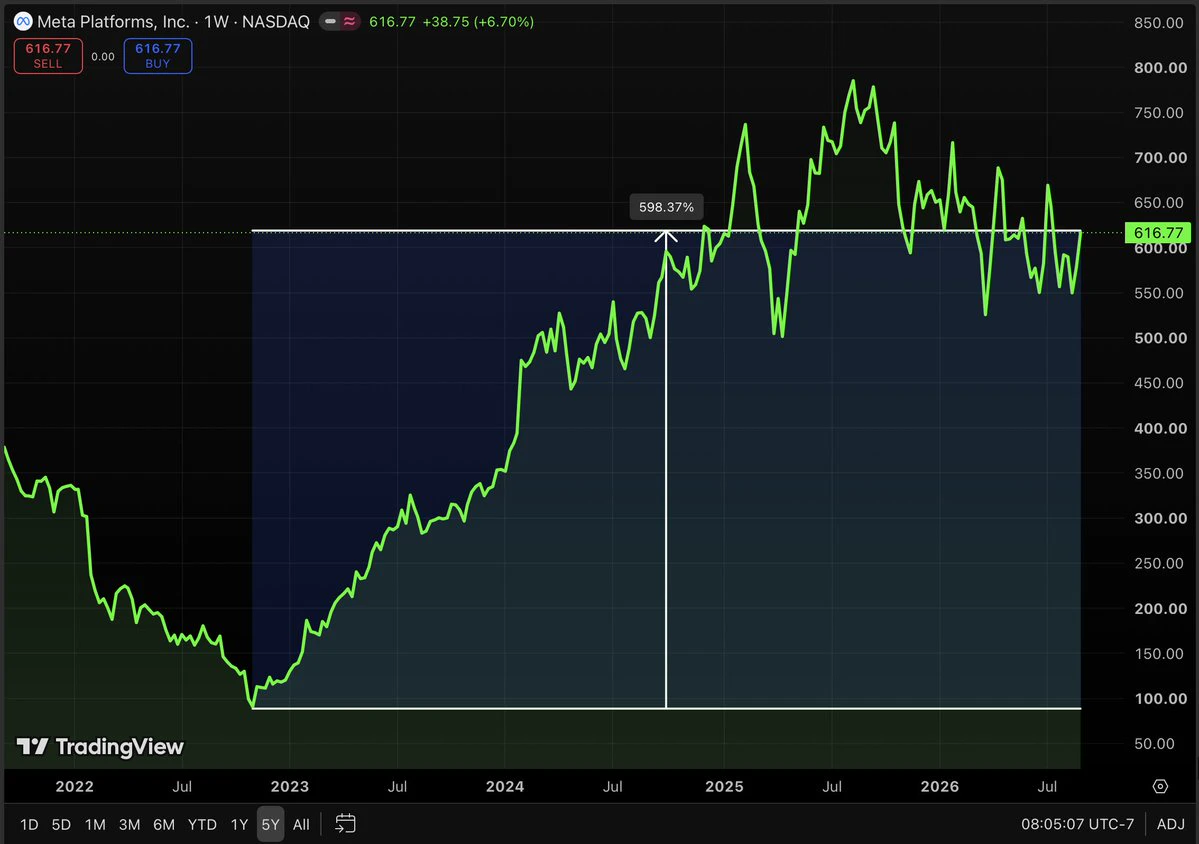This screenshot has height=844, width=1199.
Task: Click the 2024 label on time axis
Action: pos(505,787)
